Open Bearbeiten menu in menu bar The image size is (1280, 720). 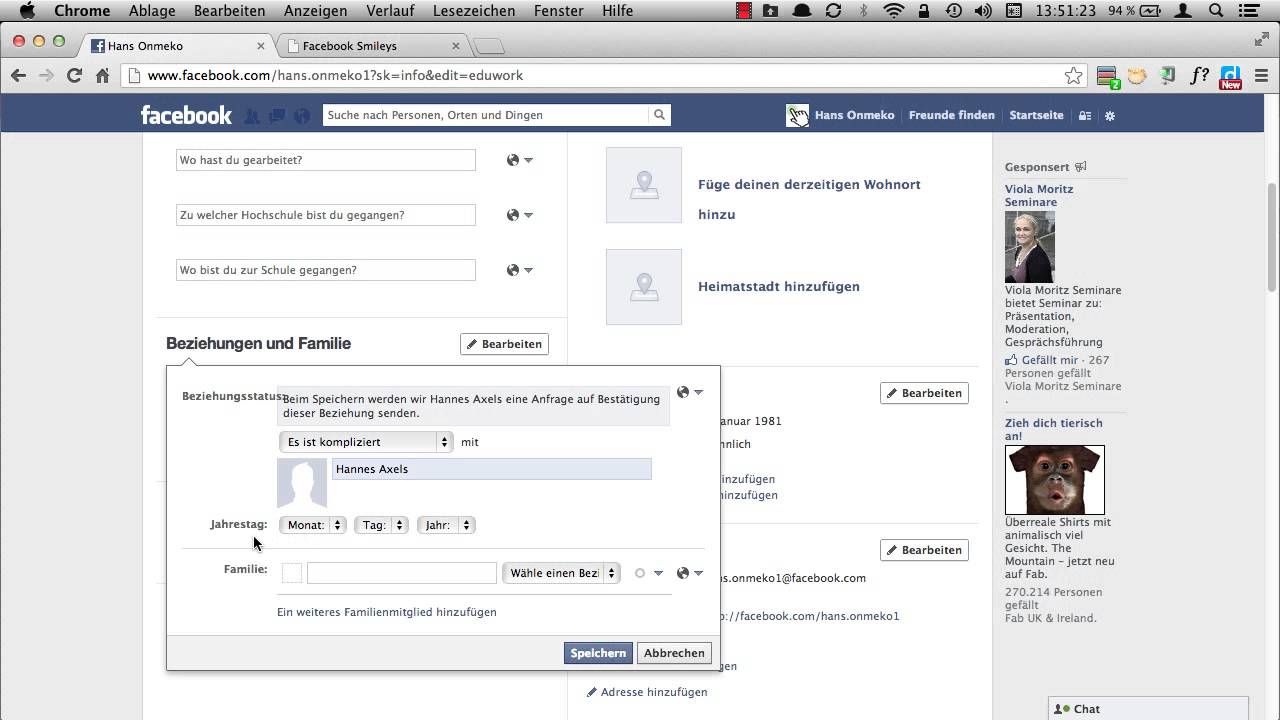tap(230, 11)
